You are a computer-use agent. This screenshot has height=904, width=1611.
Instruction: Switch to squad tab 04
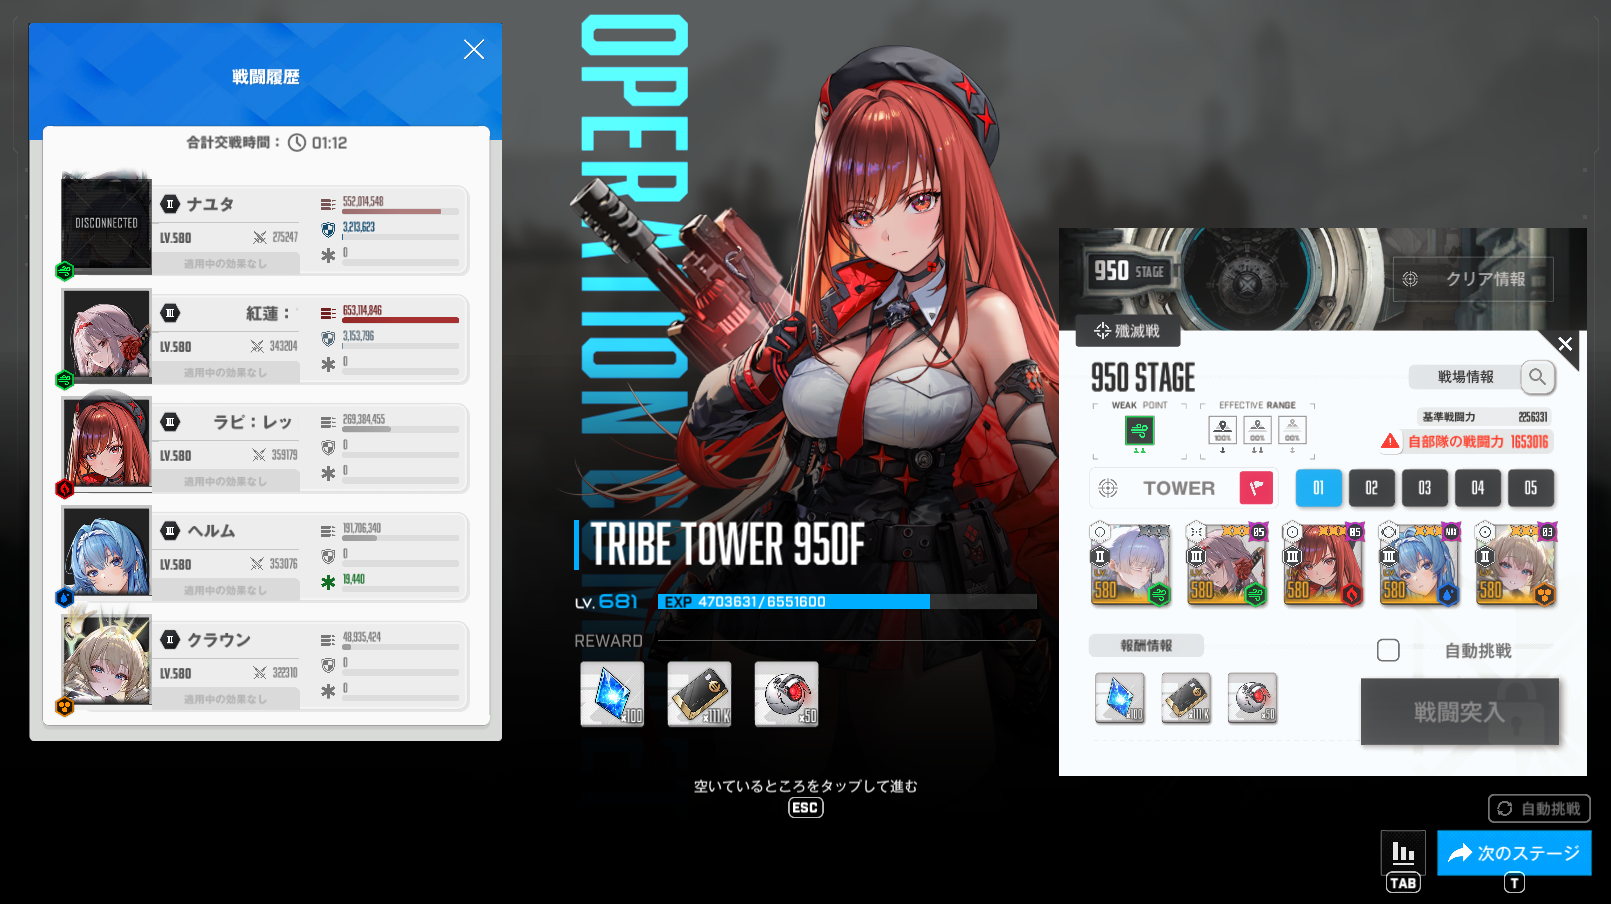point(1477,488)
